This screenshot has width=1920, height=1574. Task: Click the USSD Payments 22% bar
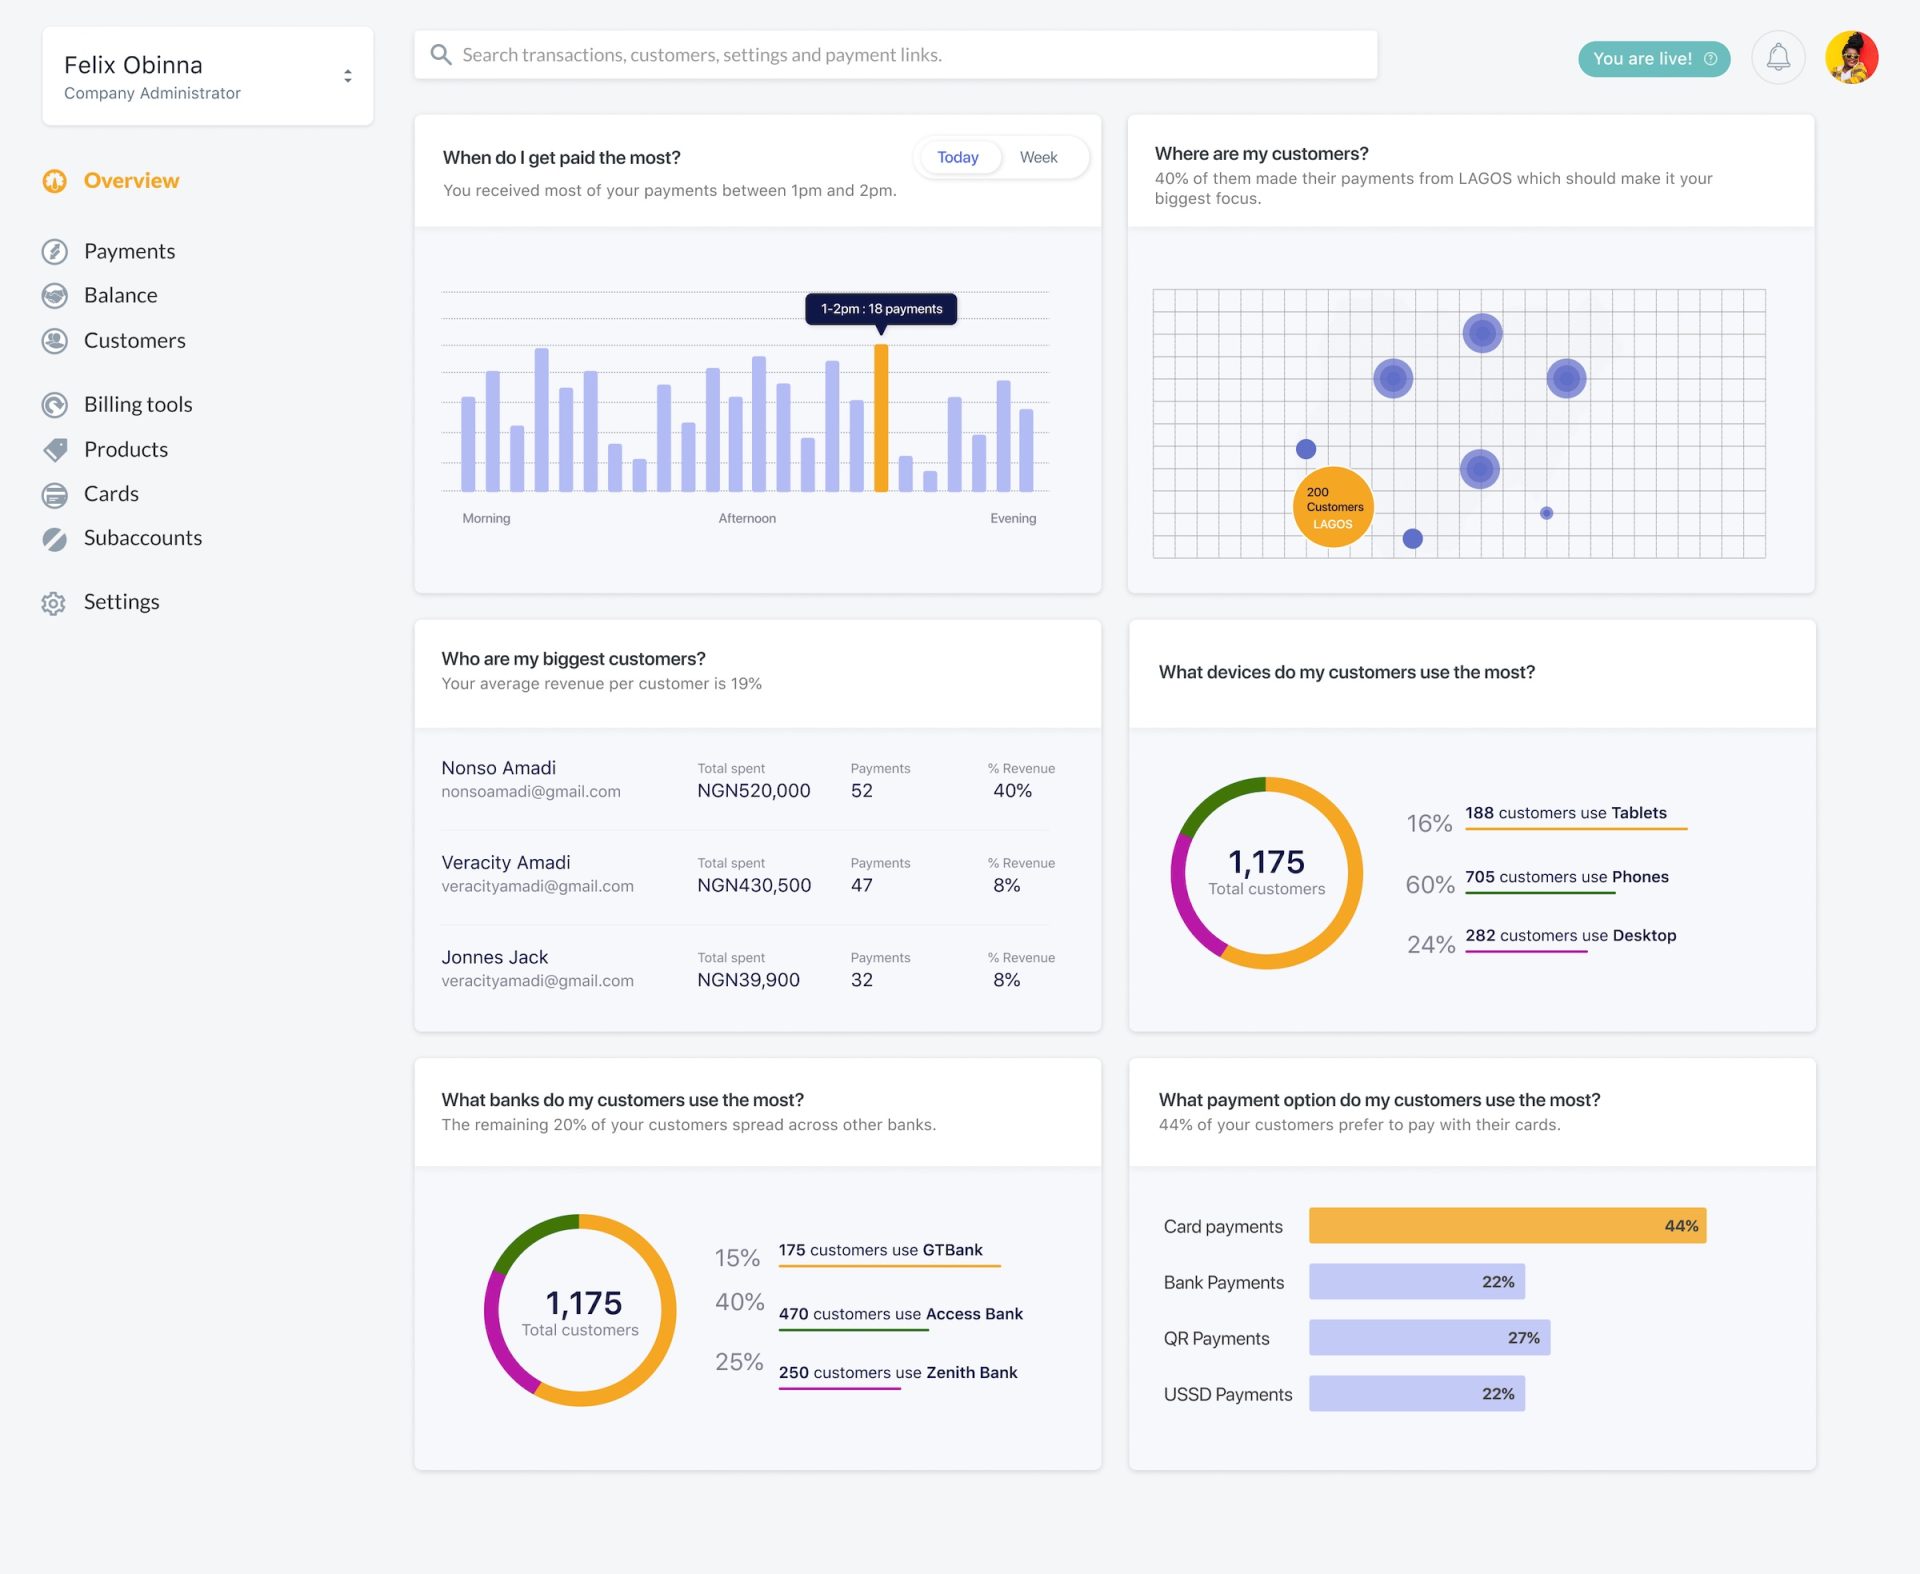coord(1416,1394)
